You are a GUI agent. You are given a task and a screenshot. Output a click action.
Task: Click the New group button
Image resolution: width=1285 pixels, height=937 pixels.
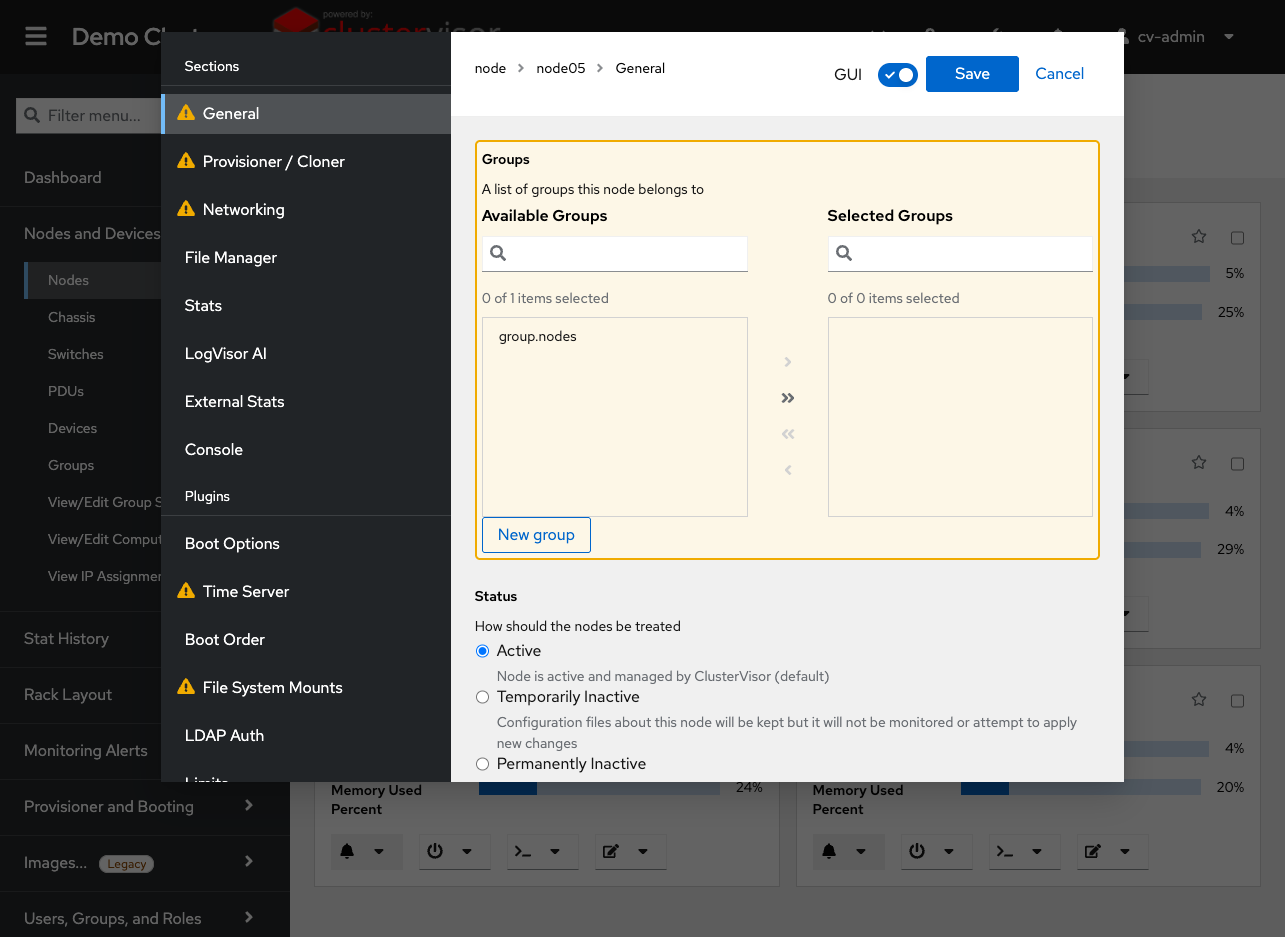(x=536, y=535)
